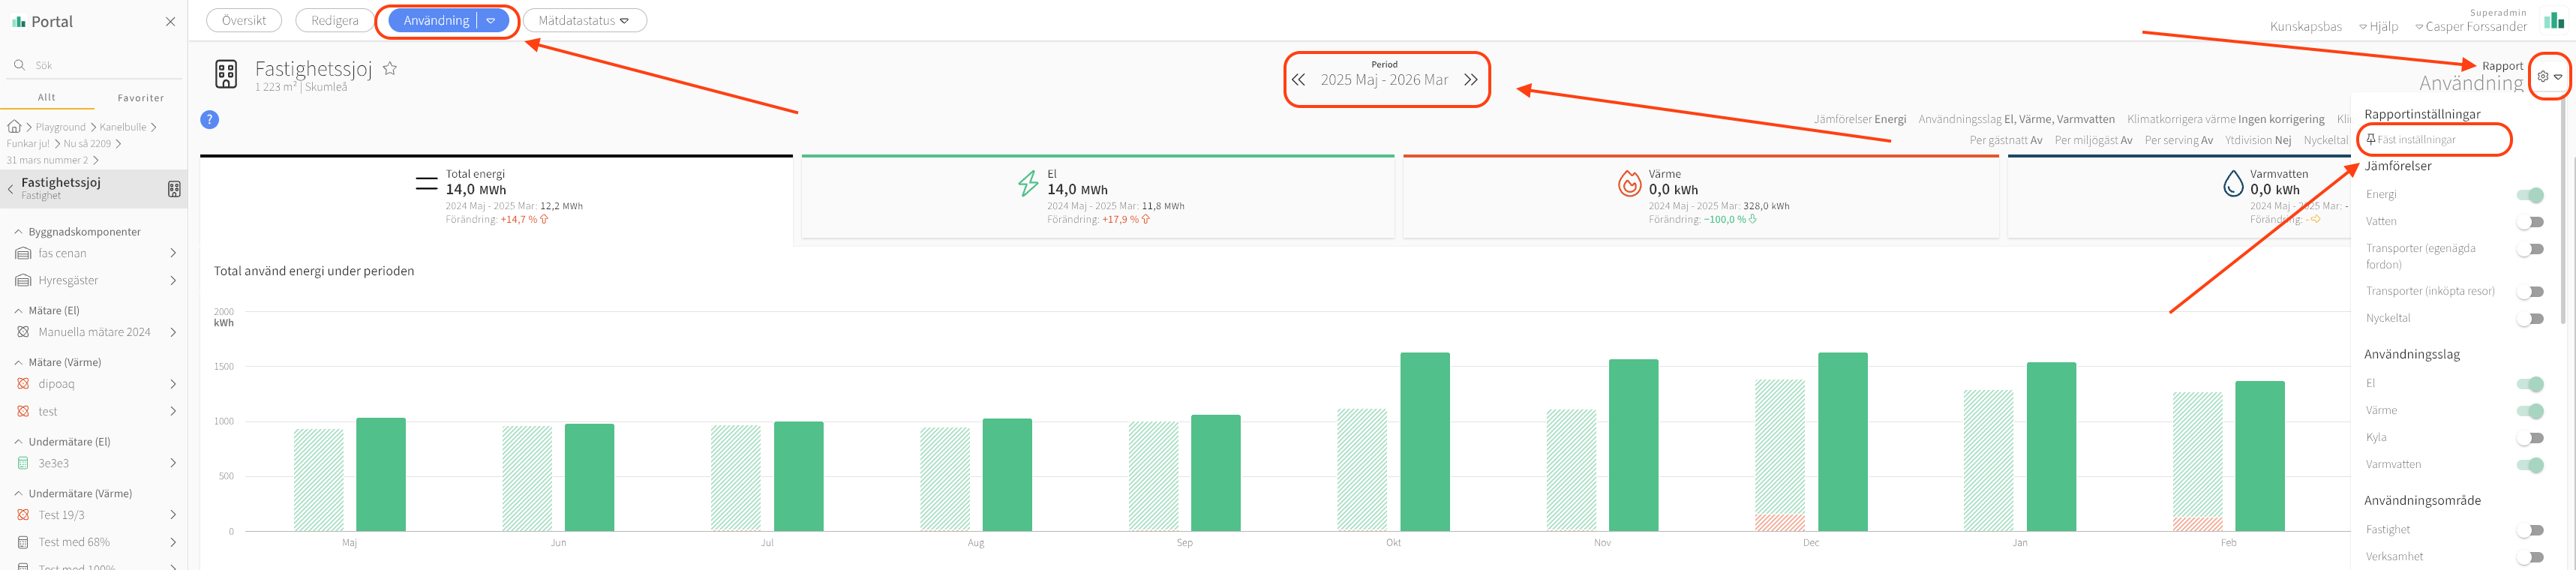Open report settings gear icon
This screenshot has width=2576, height=570.
pyautogui.click(x=2543, y=77)
